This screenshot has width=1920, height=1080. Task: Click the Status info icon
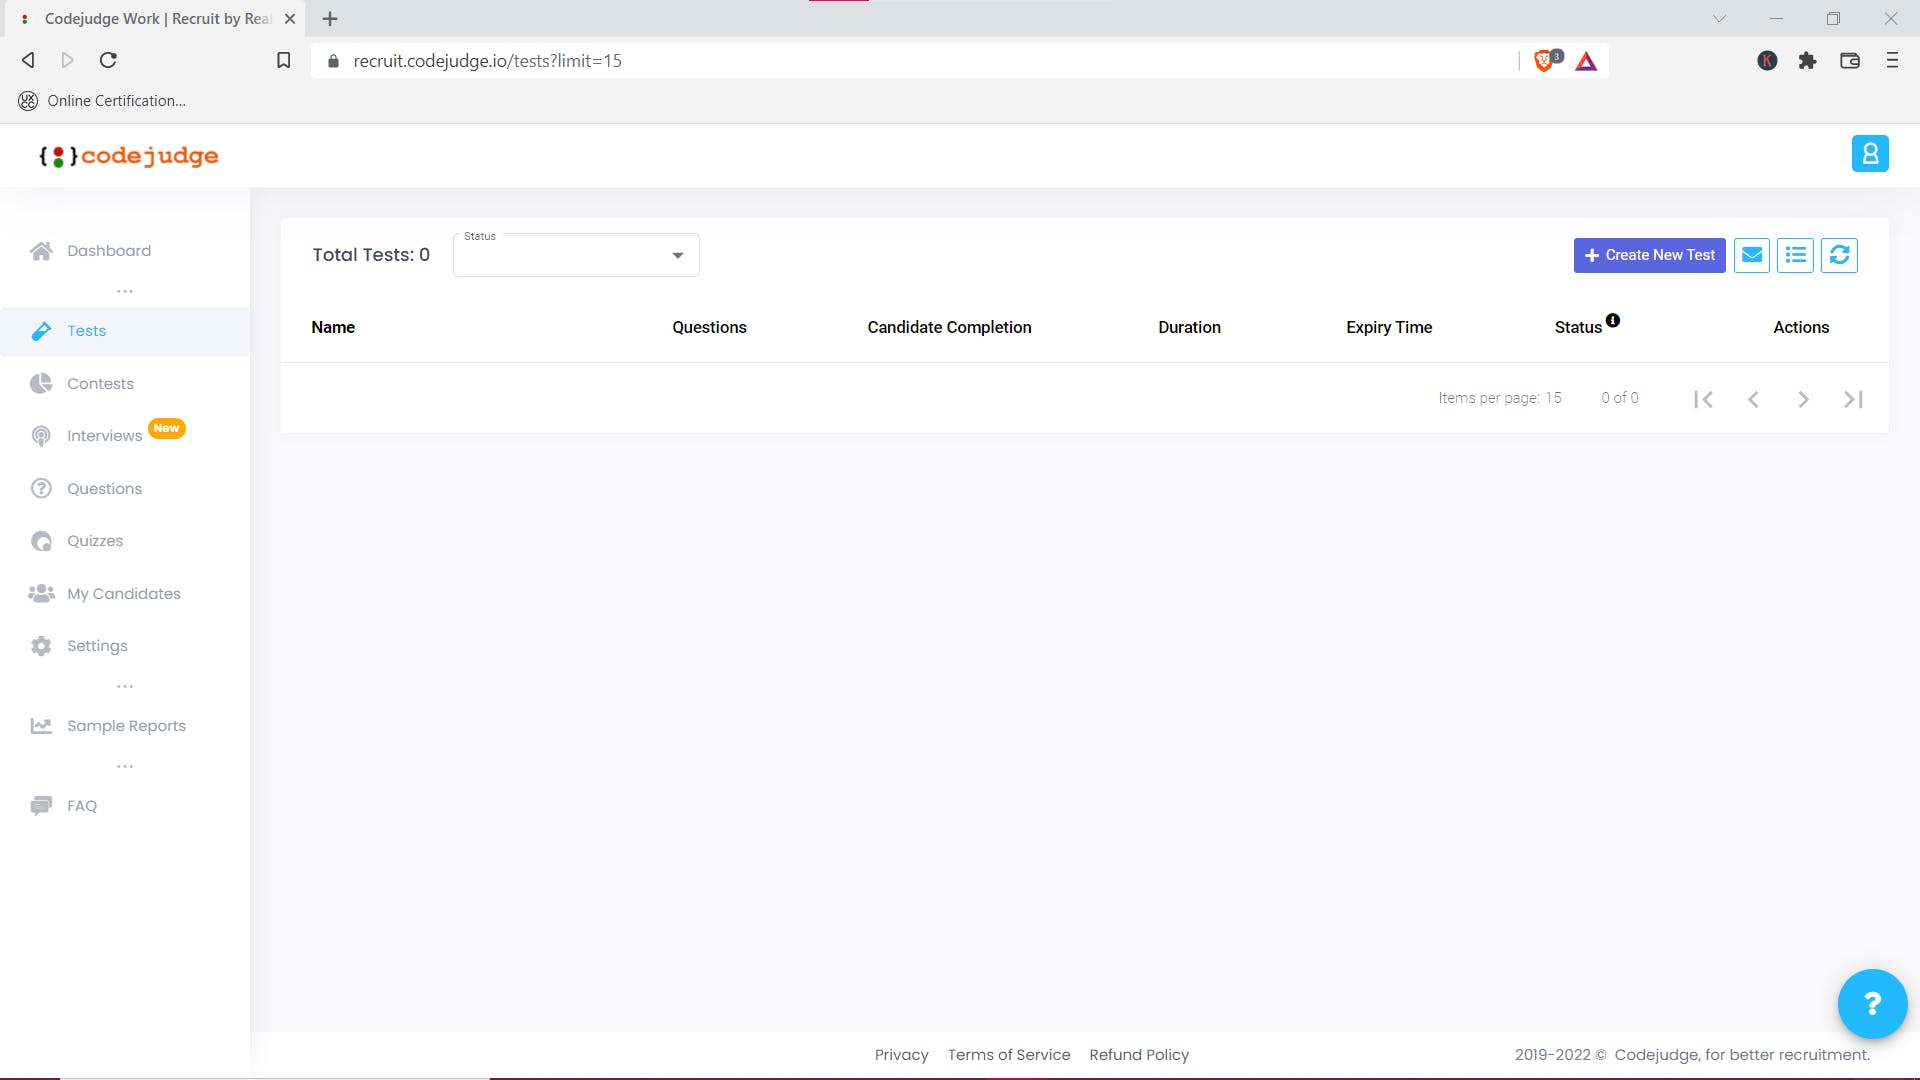(1613, 321)
